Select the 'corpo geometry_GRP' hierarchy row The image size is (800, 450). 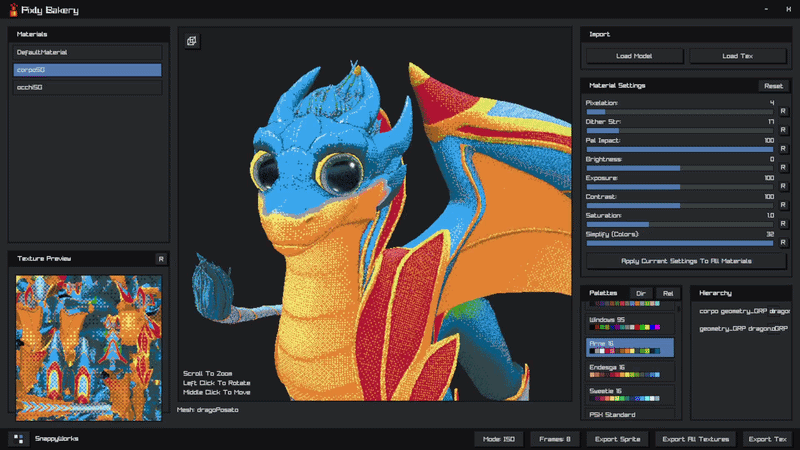[743, 311]
